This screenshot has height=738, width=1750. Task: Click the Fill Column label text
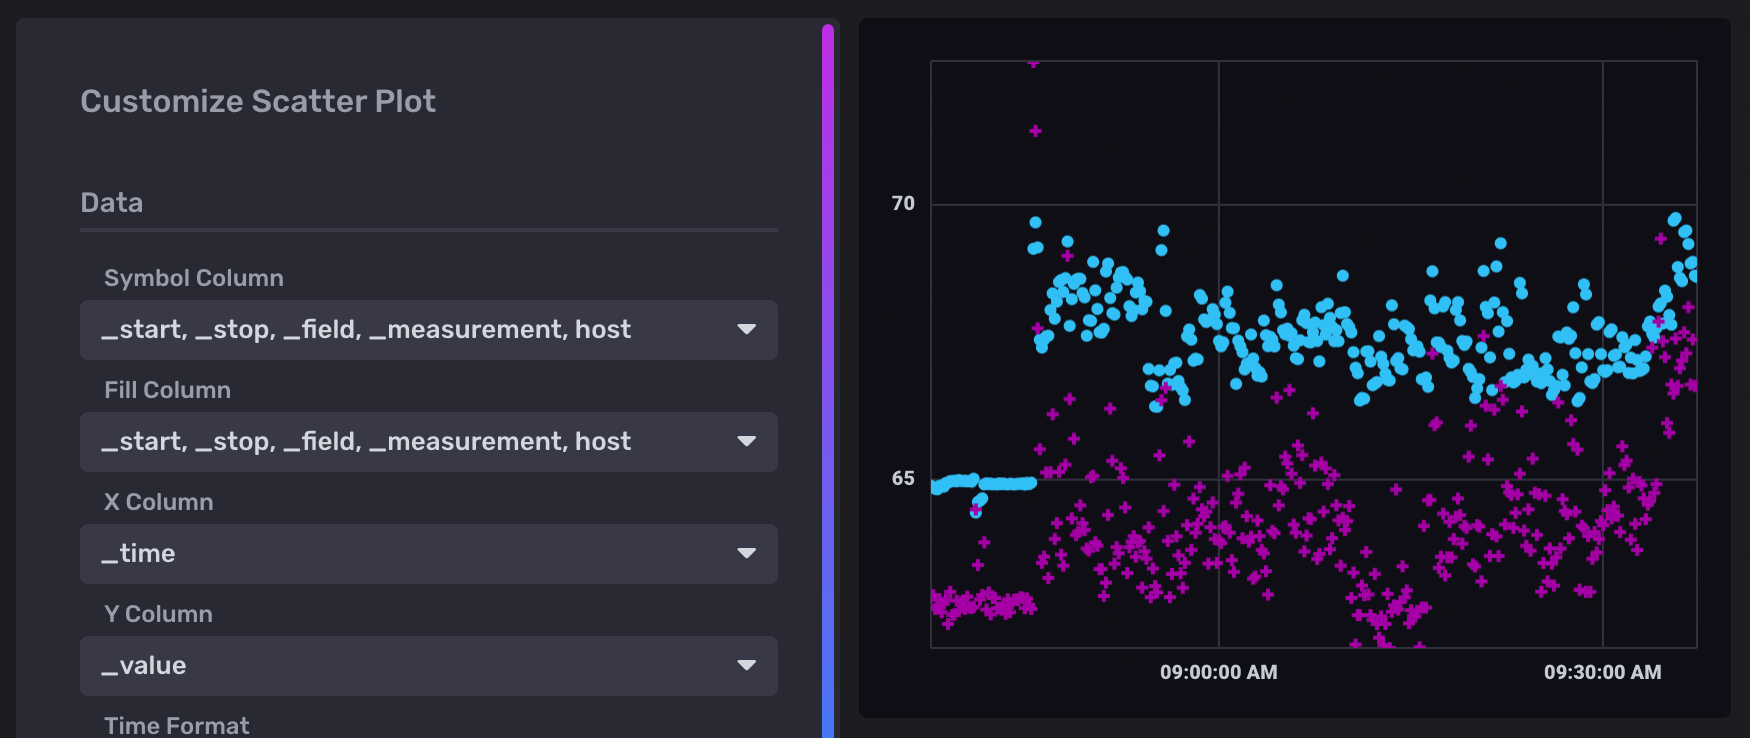coord(167,390)
